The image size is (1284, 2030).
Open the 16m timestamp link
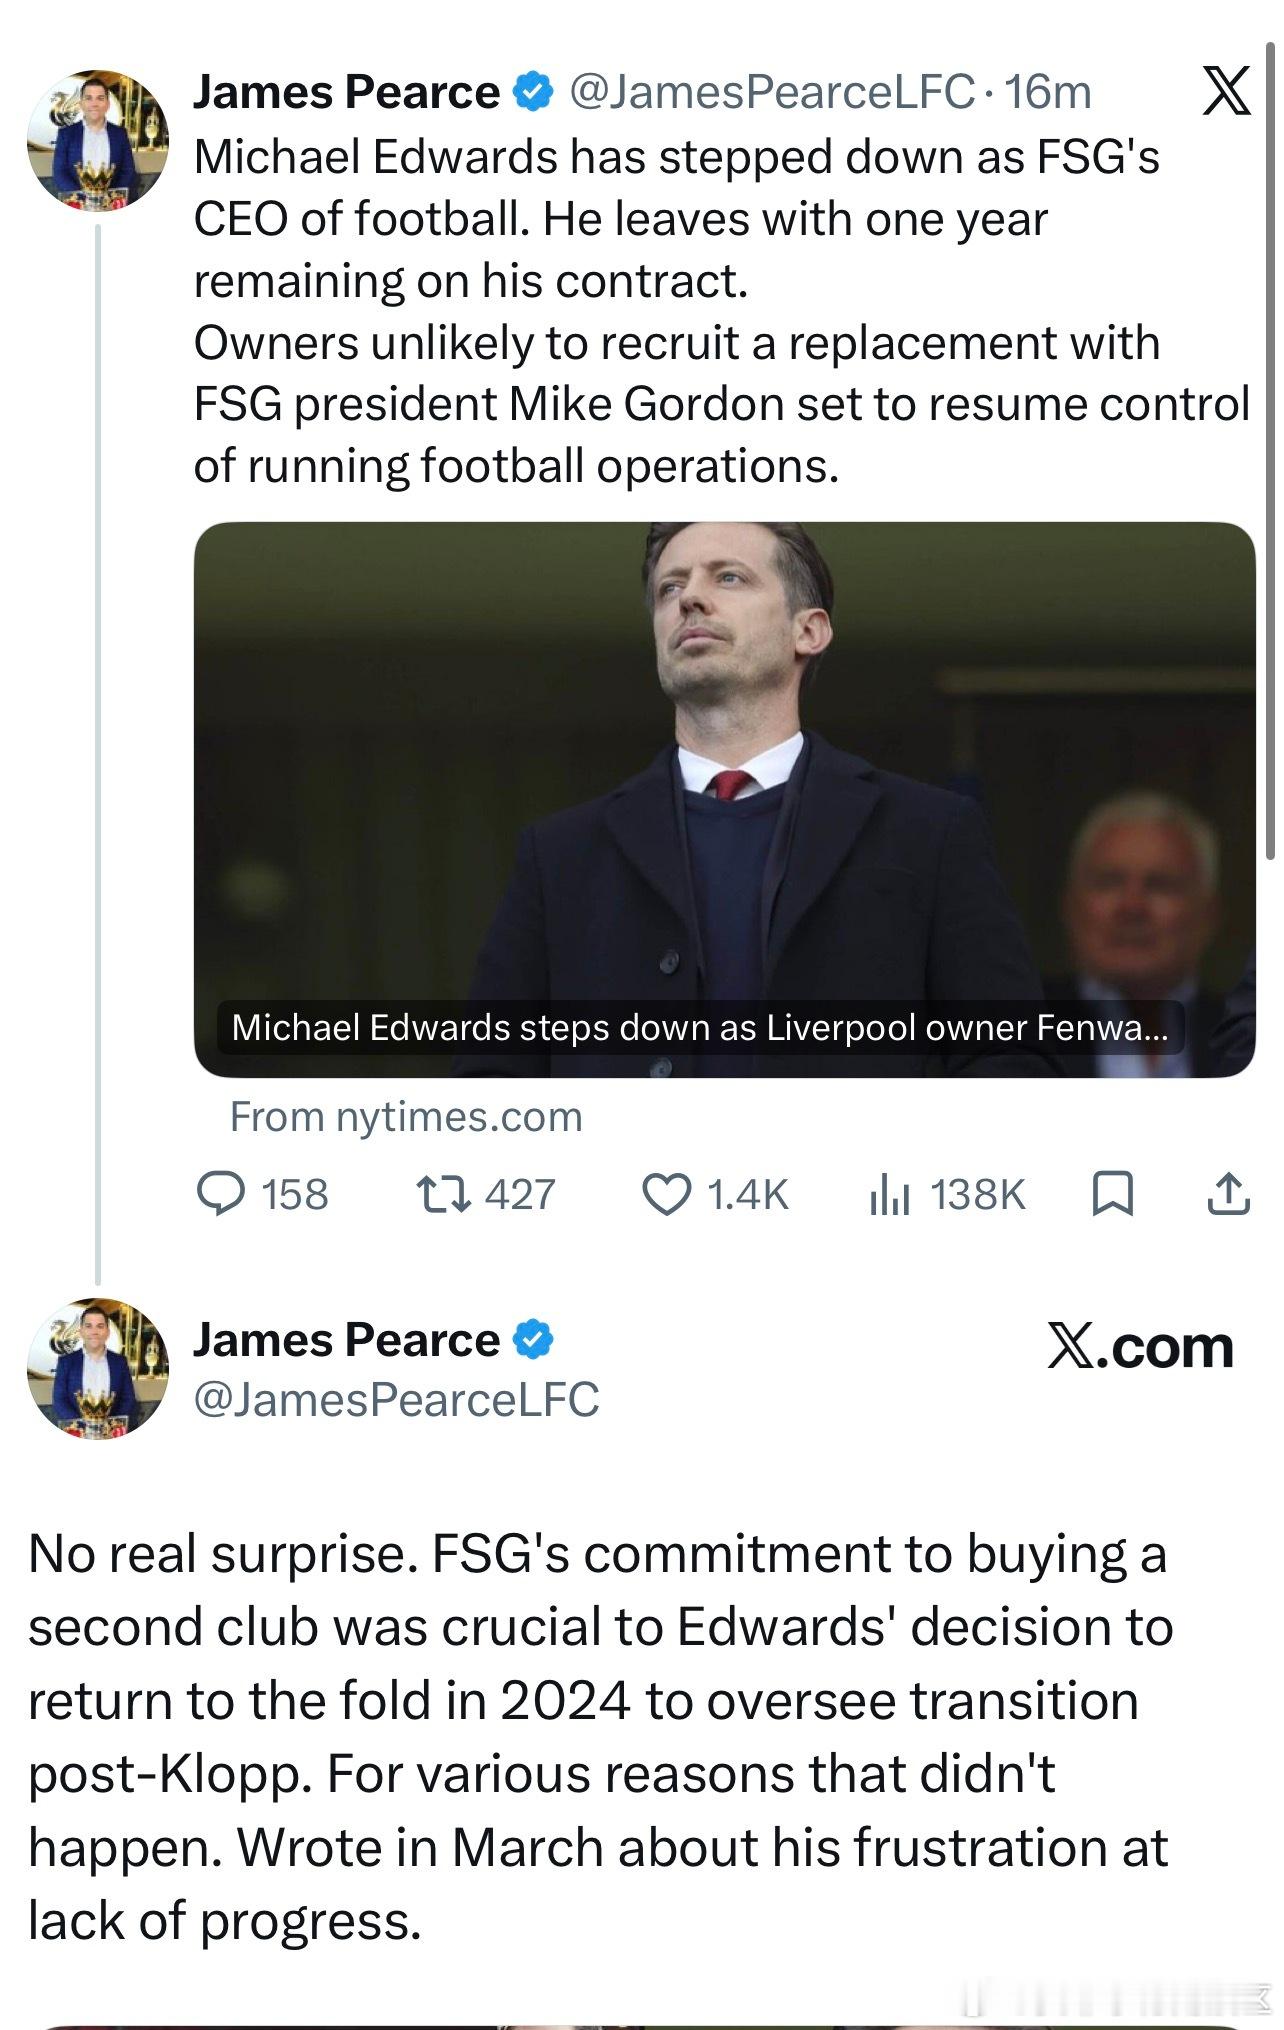[1047, 92]
